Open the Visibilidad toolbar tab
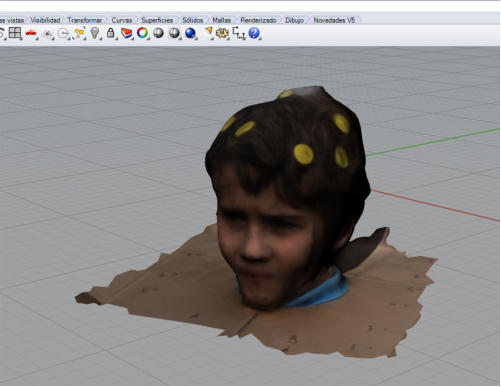Viewport: 501px width, 387px height. coord(45,20)
